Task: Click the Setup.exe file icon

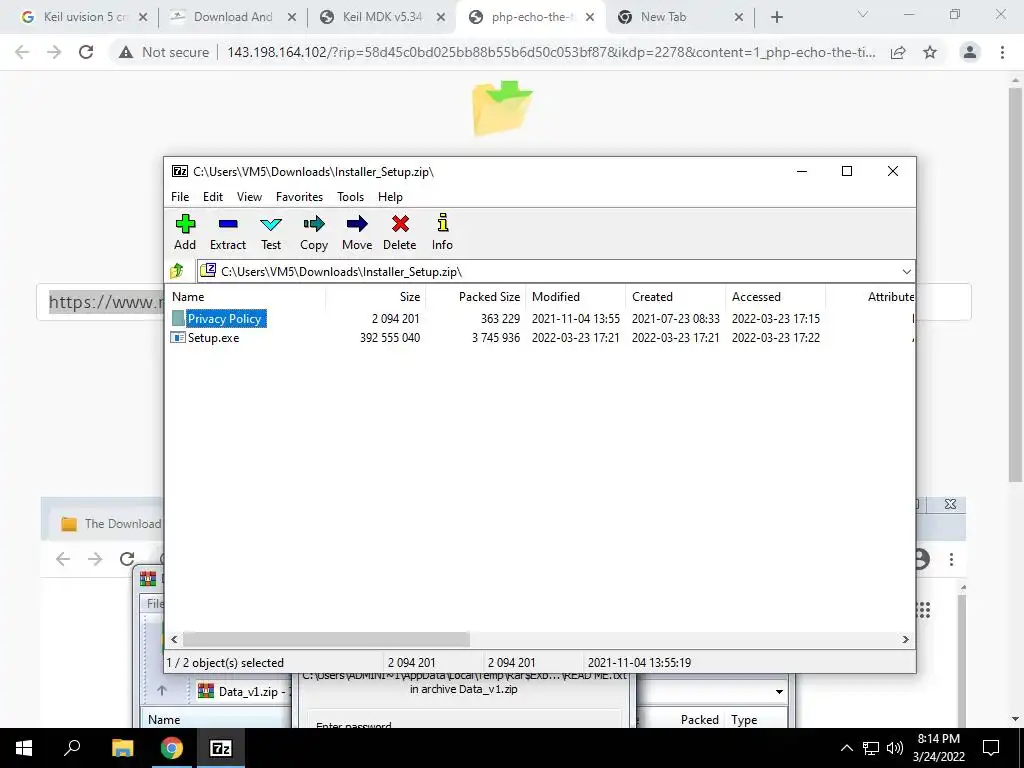Action: (178, 338)
